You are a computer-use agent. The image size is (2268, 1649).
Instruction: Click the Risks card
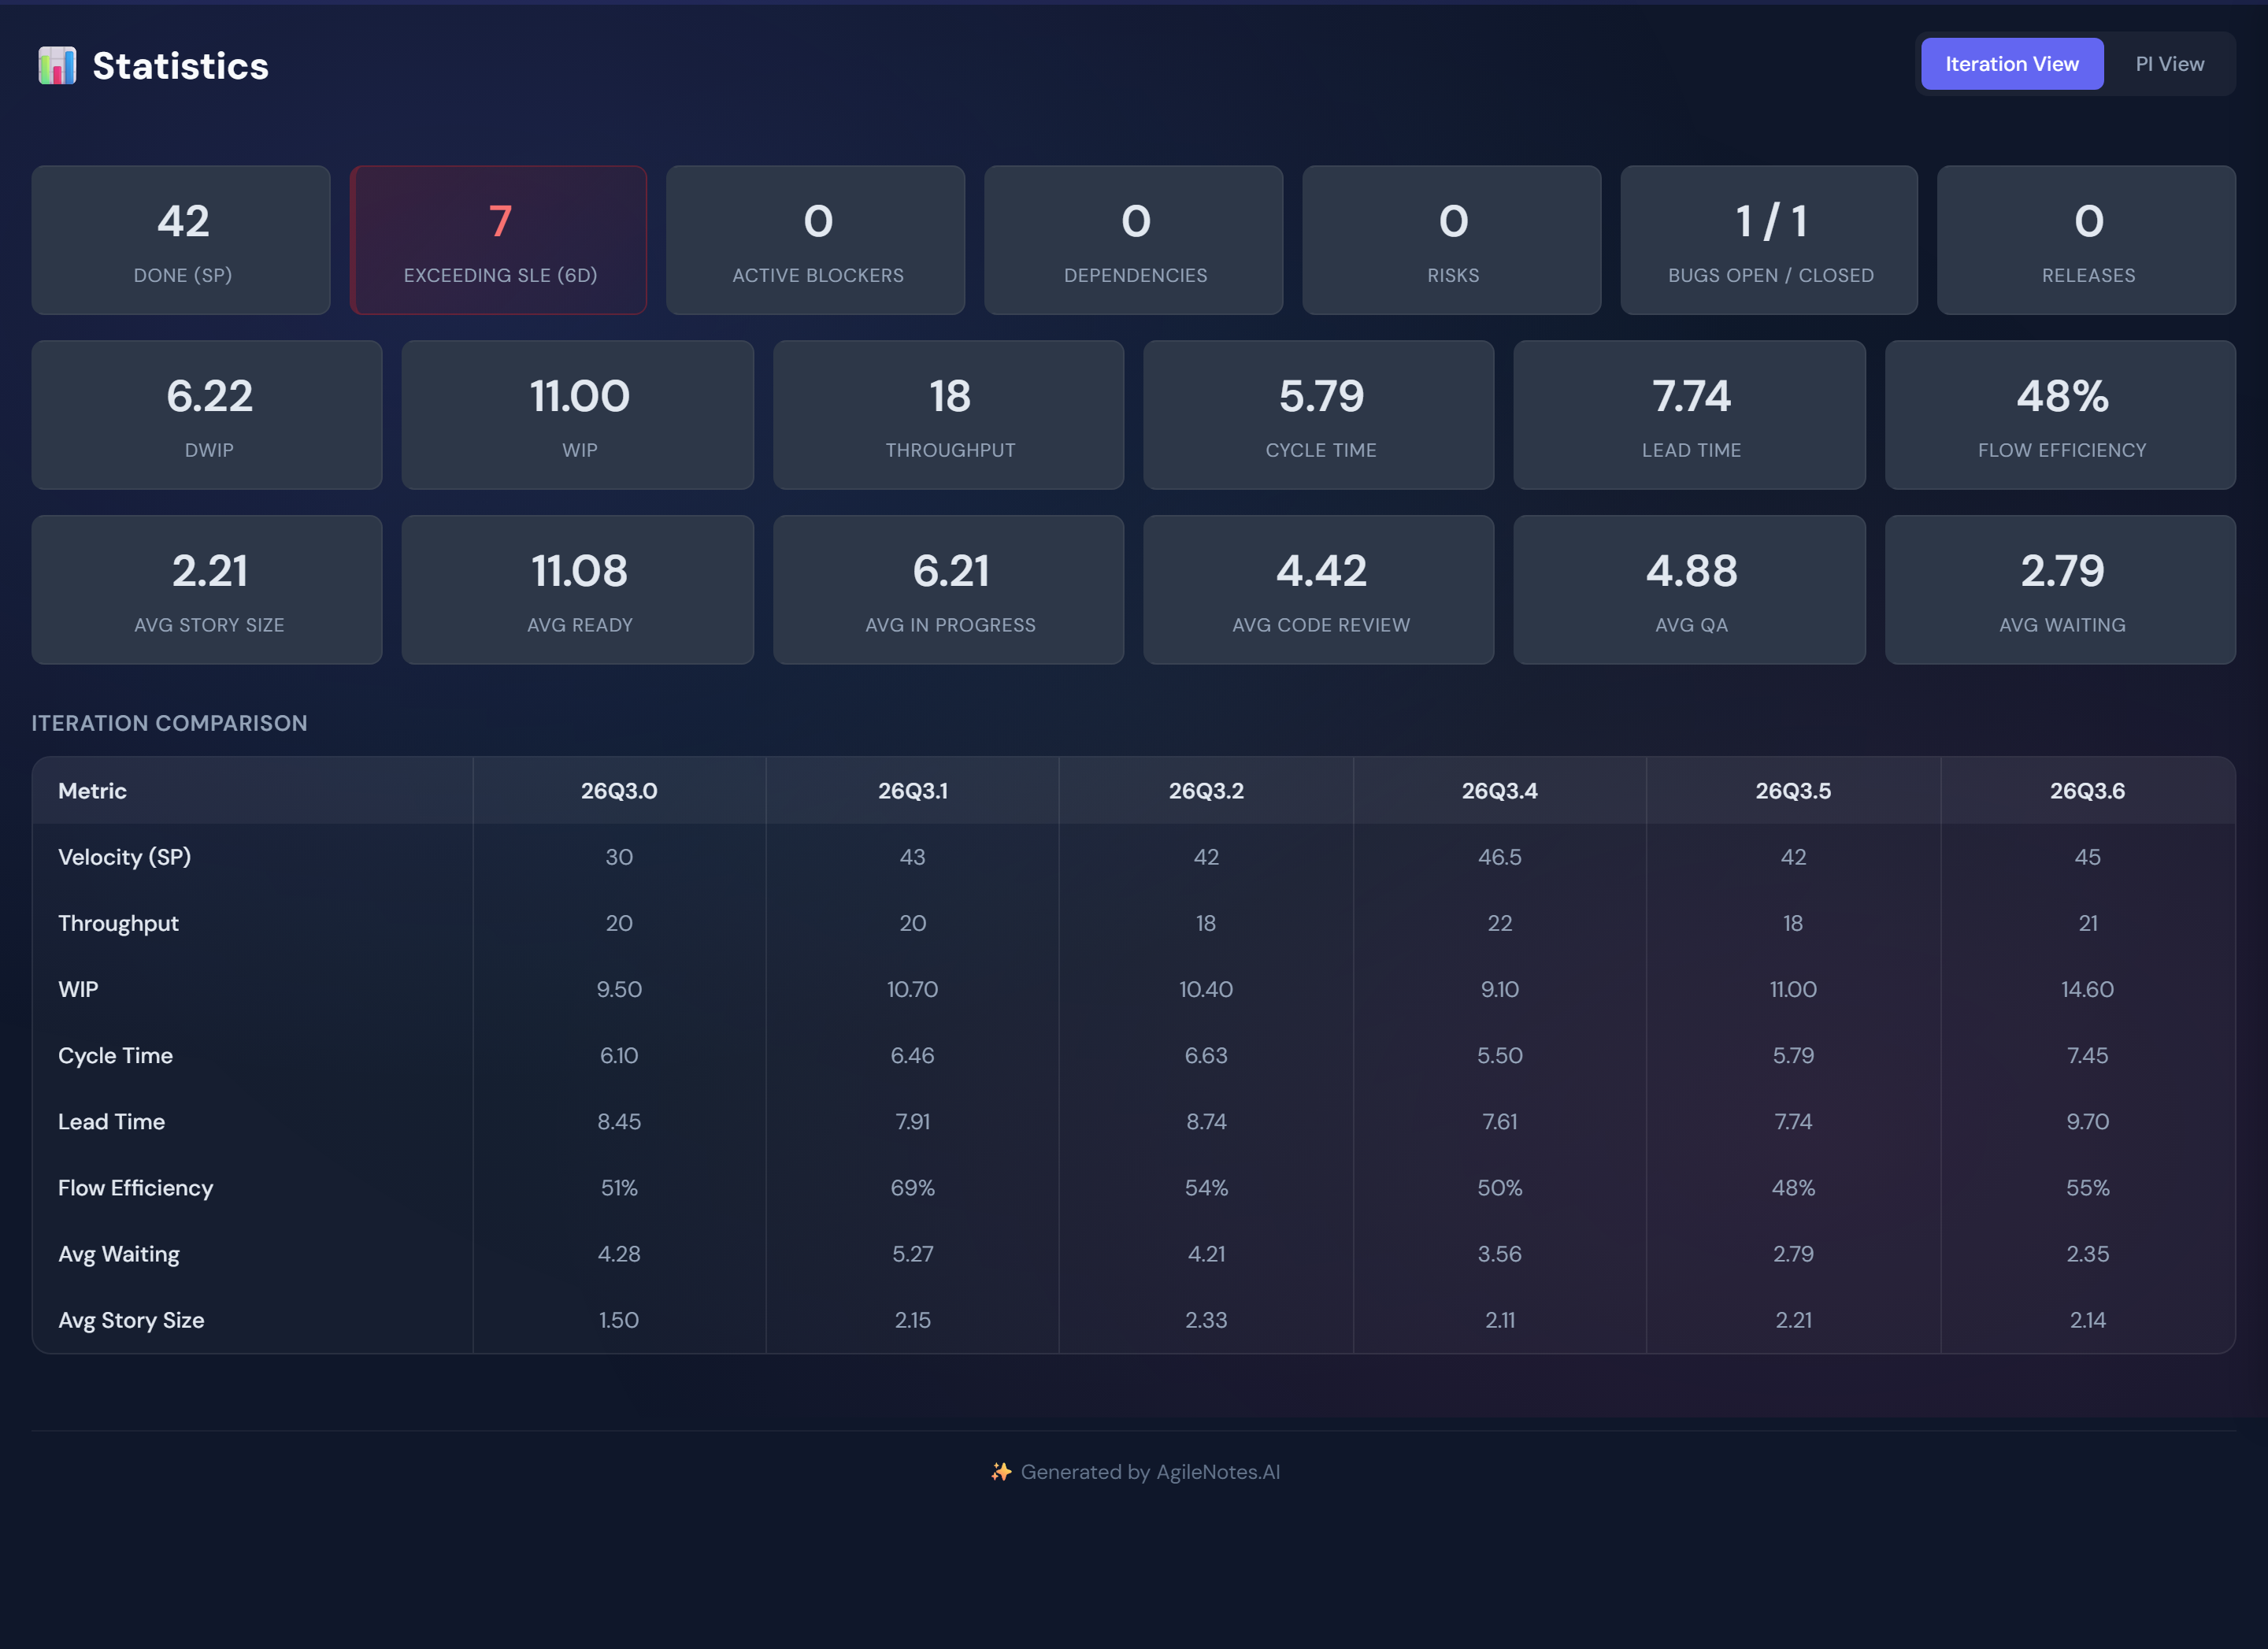(x=1452, y=240)
